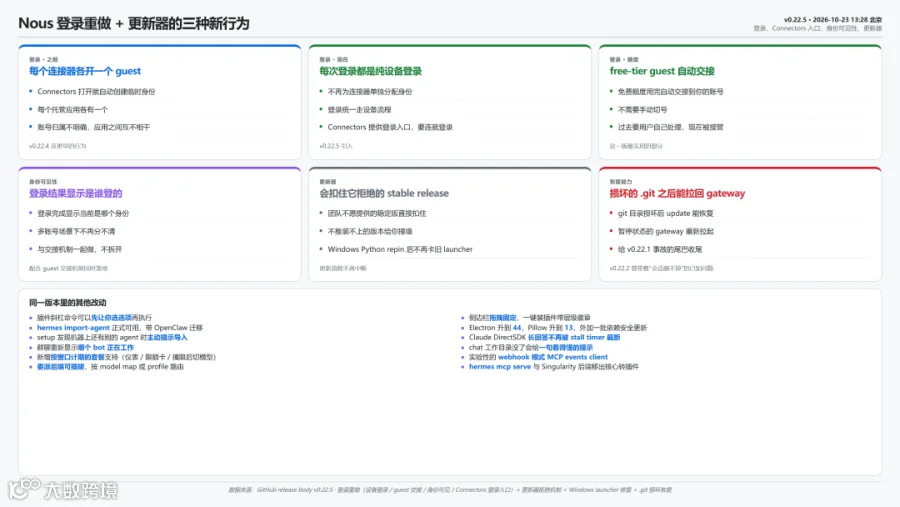The width and height of the screenshot is (900, 507).
Task: Click bullet '与交接机制一起做，不拆开'
Action: (x=80, y=250)
